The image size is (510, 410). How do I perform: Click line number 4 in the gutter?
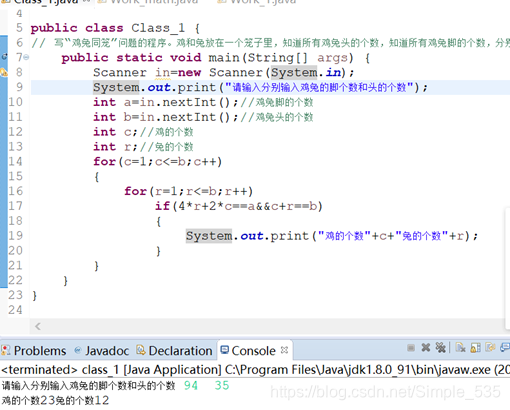19,13
